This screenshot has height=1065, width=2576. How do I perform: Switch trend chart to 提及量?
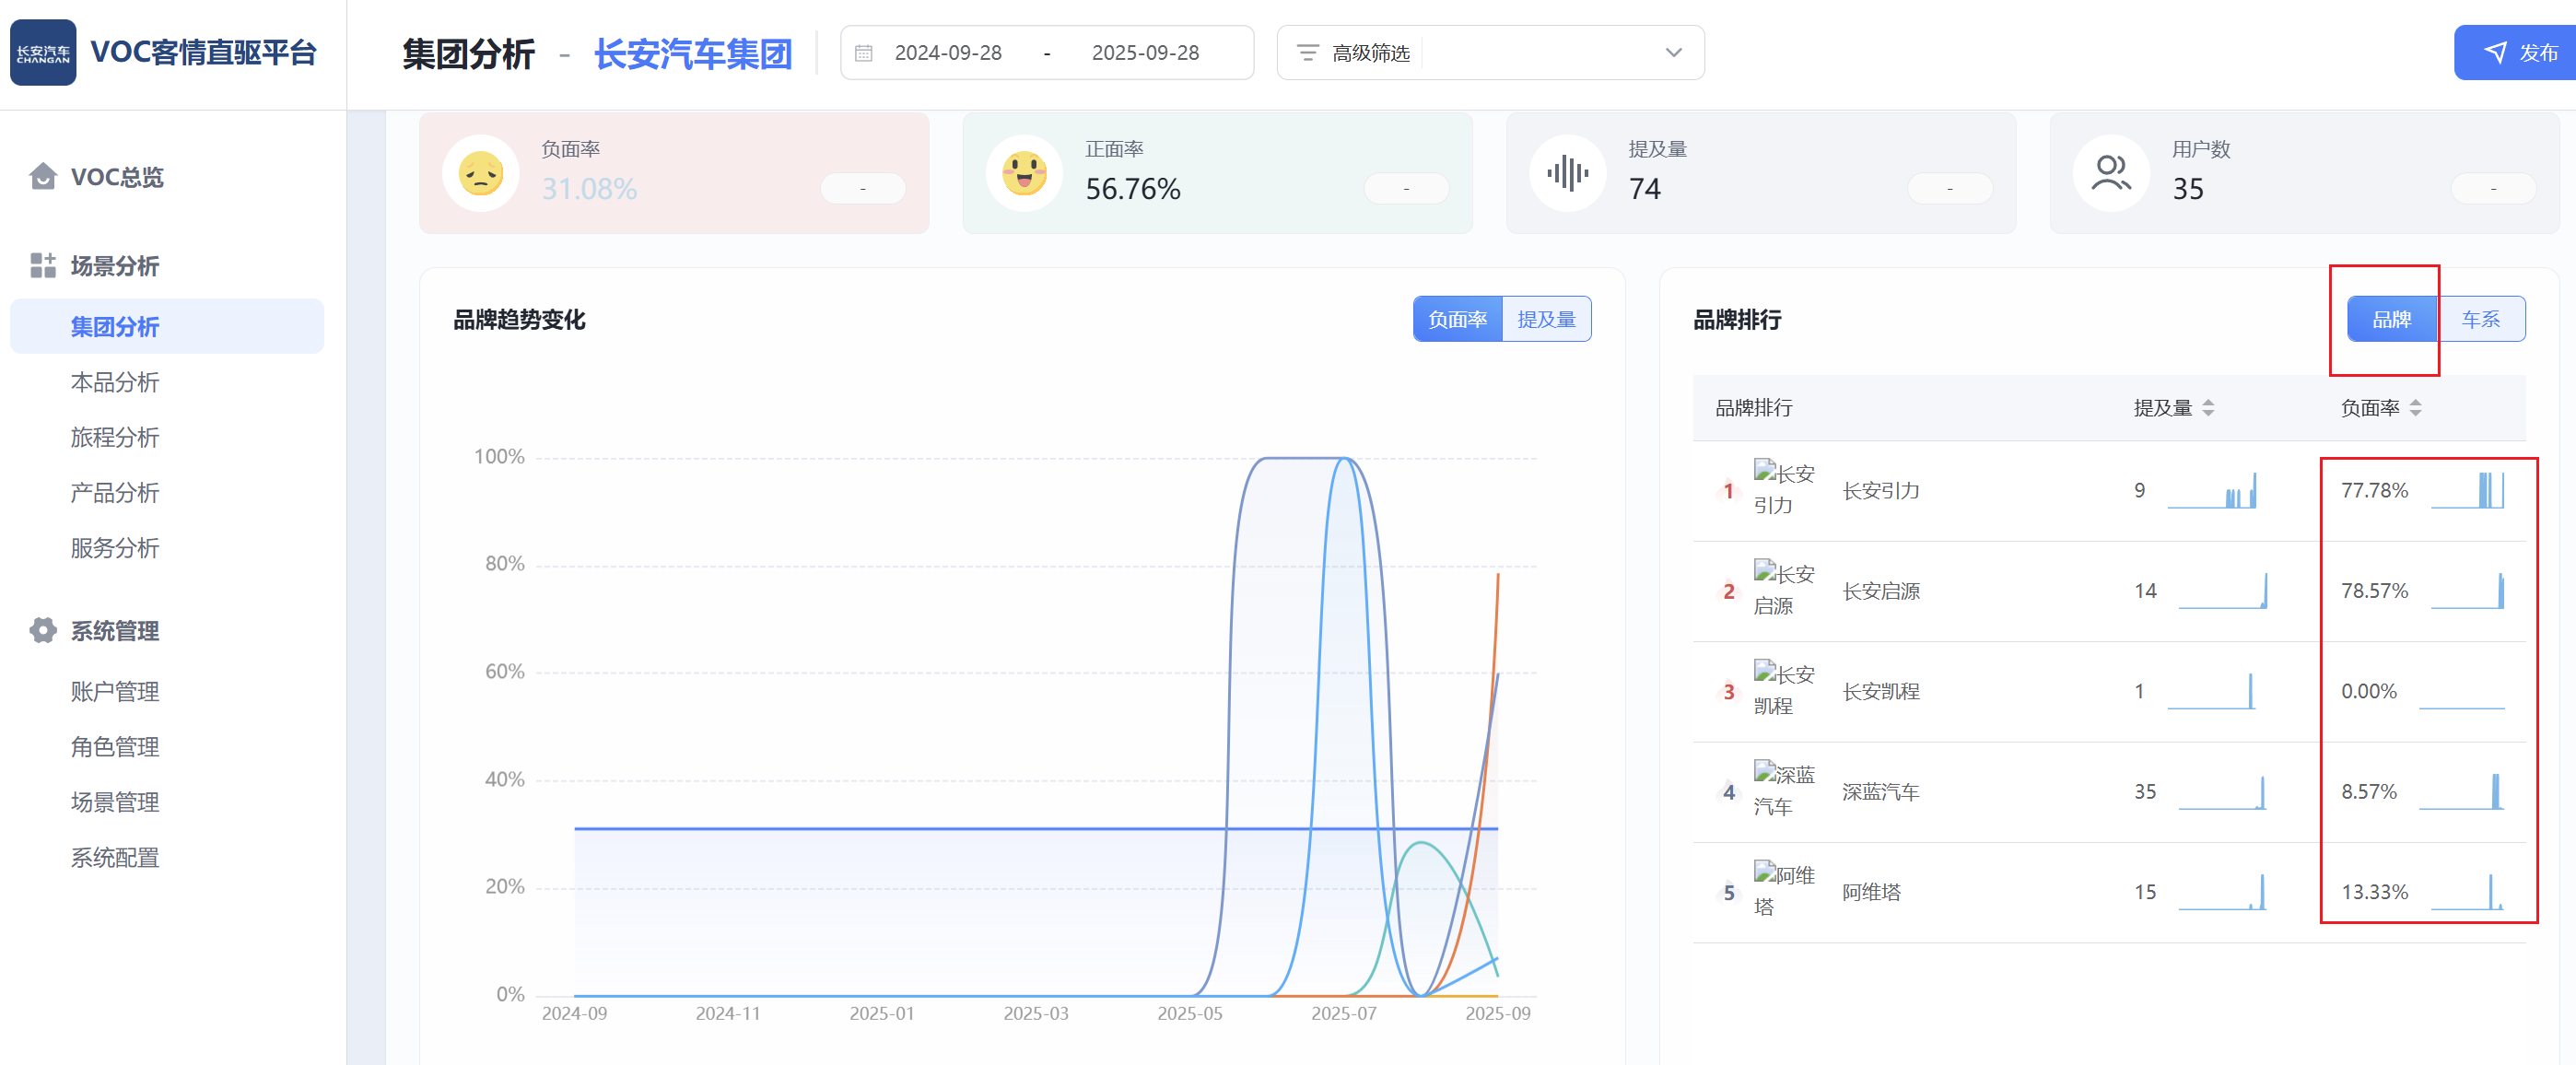1546,319
